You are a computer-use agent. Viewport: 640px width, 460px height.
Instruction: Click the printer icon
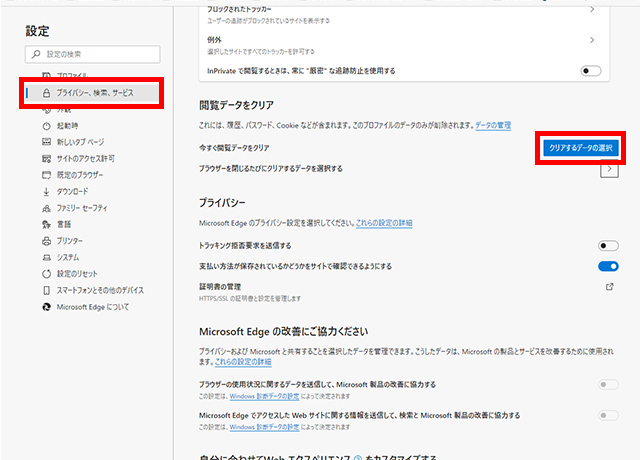pos(47,241)
